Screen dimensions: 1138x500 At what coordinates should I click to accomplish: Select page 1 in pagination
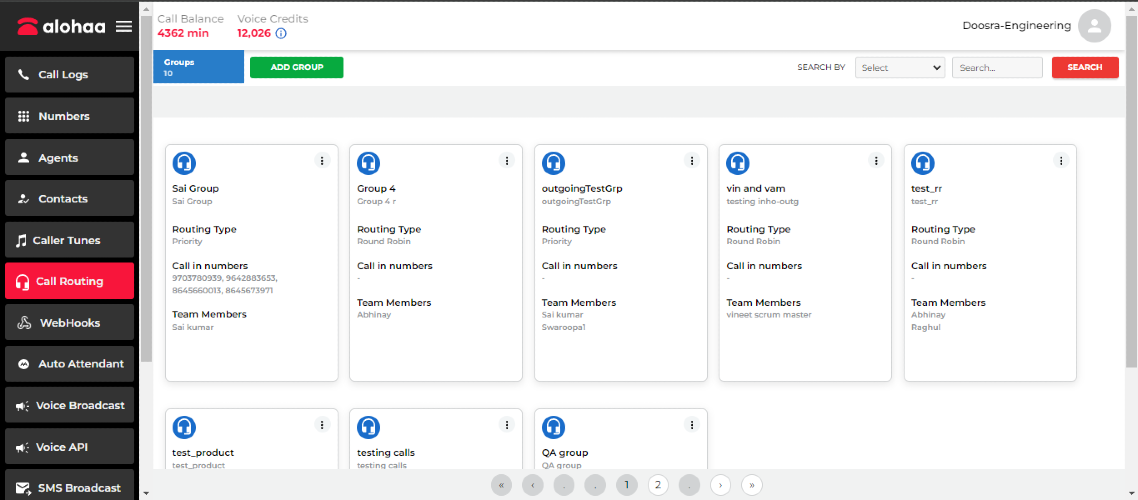click(626, 485)
